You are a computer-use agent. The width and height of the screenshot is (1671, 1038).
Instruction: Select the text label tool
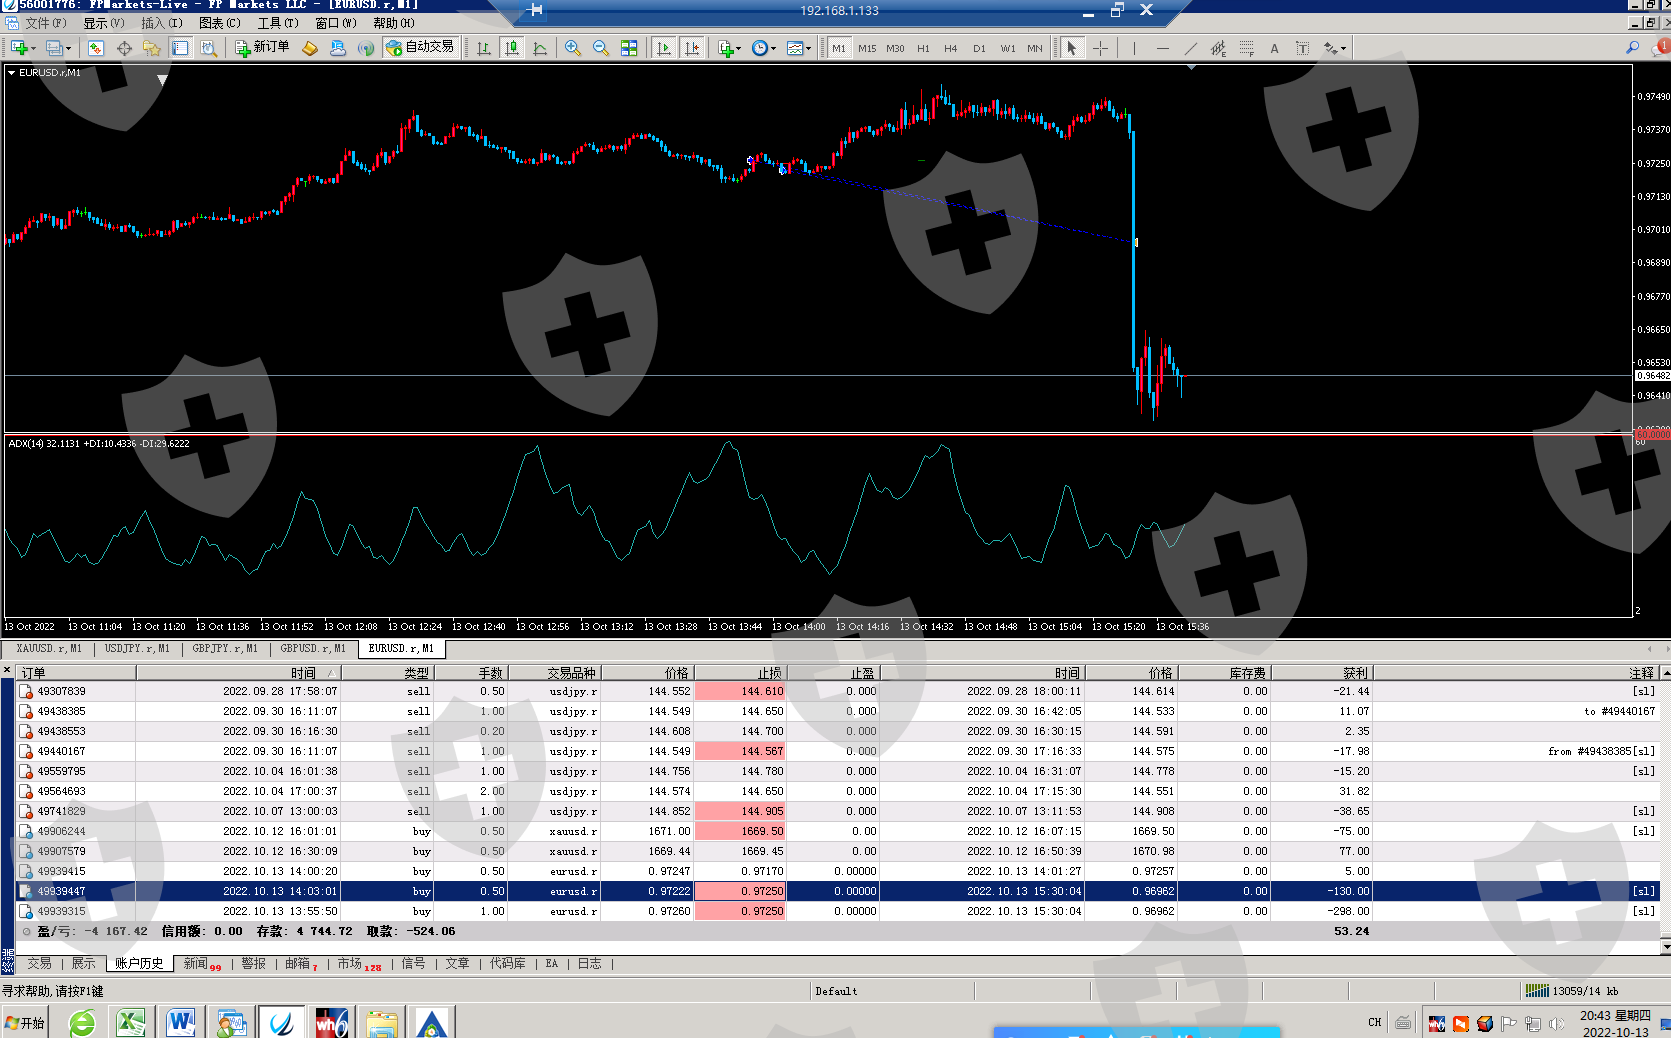[1274, 48]
